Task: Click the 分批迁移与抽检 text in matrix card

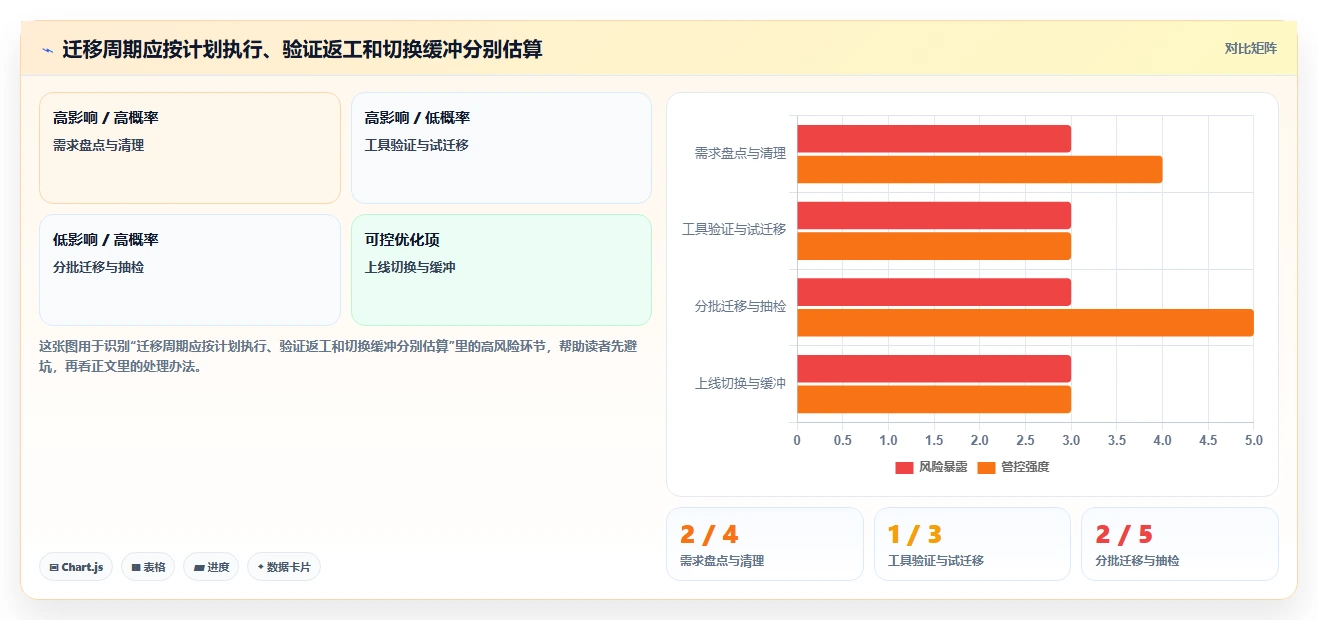Action: (x=99, y=268)
